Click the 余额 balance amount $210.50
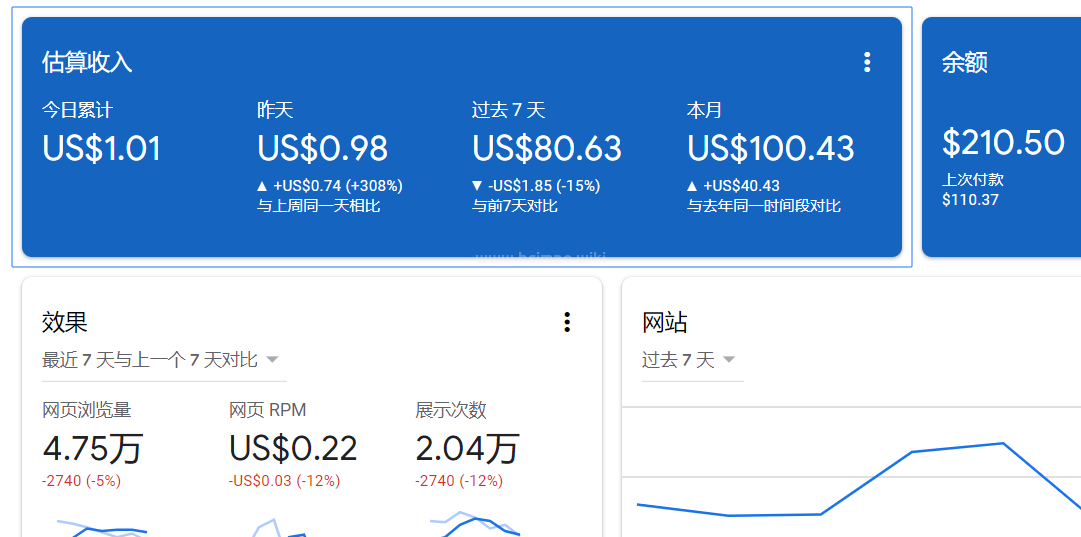The image size is (1081, 537). (x=1003, y=143)
